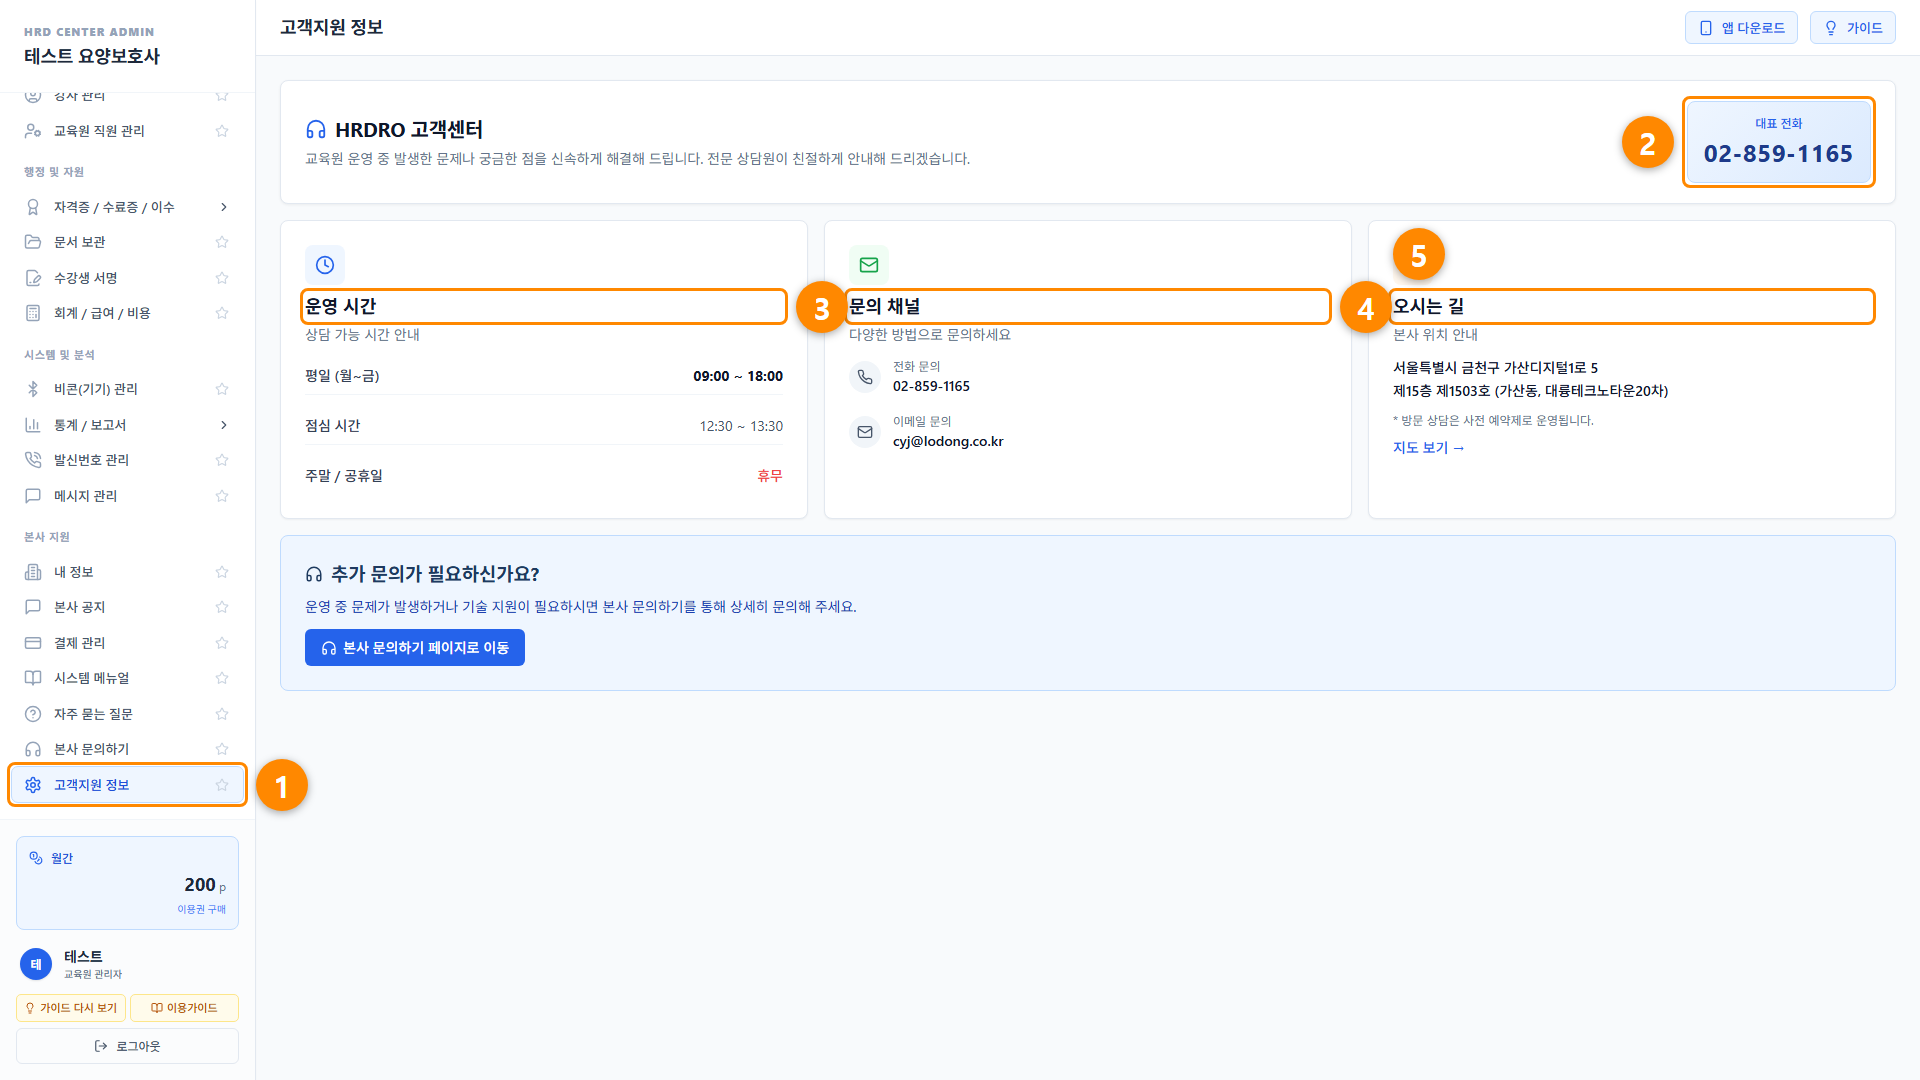This screenshot has width=1920, height=1080.
Task: Click the 앱 다운로드 button
Action: tap(1741, 28)
